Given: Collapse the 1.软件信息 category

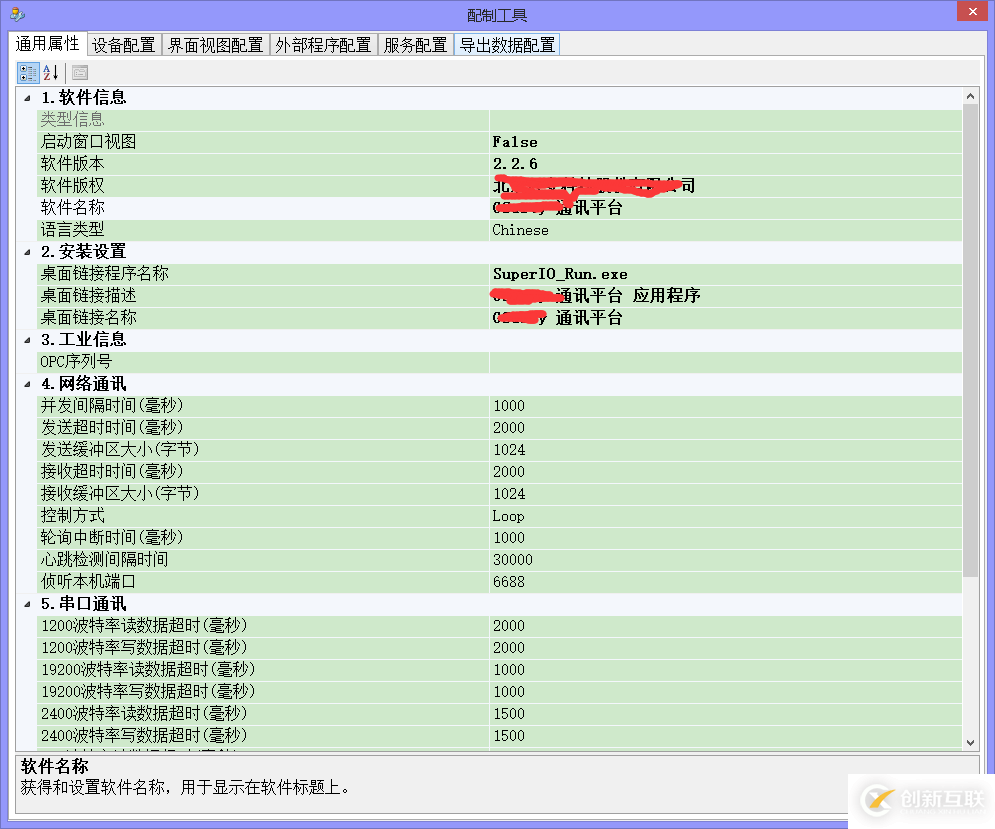Looking at the screenshot, I should [27, 98].
